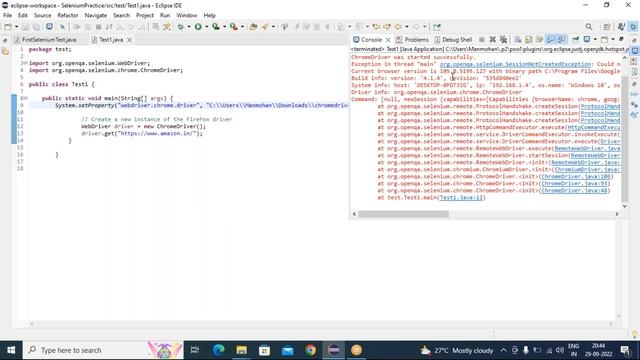Screen dimensions: 640x360
Task: Click the Back navigation arrow icon
Action: coord(398,27)
